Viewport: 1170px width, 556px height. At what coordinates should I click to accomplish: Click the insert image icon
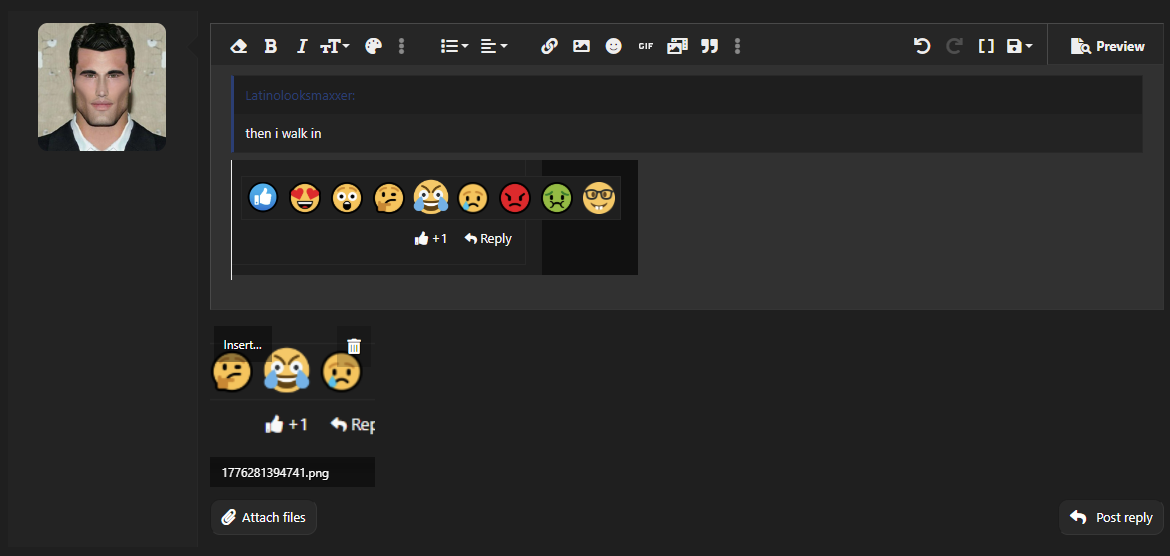pos(581,46)
